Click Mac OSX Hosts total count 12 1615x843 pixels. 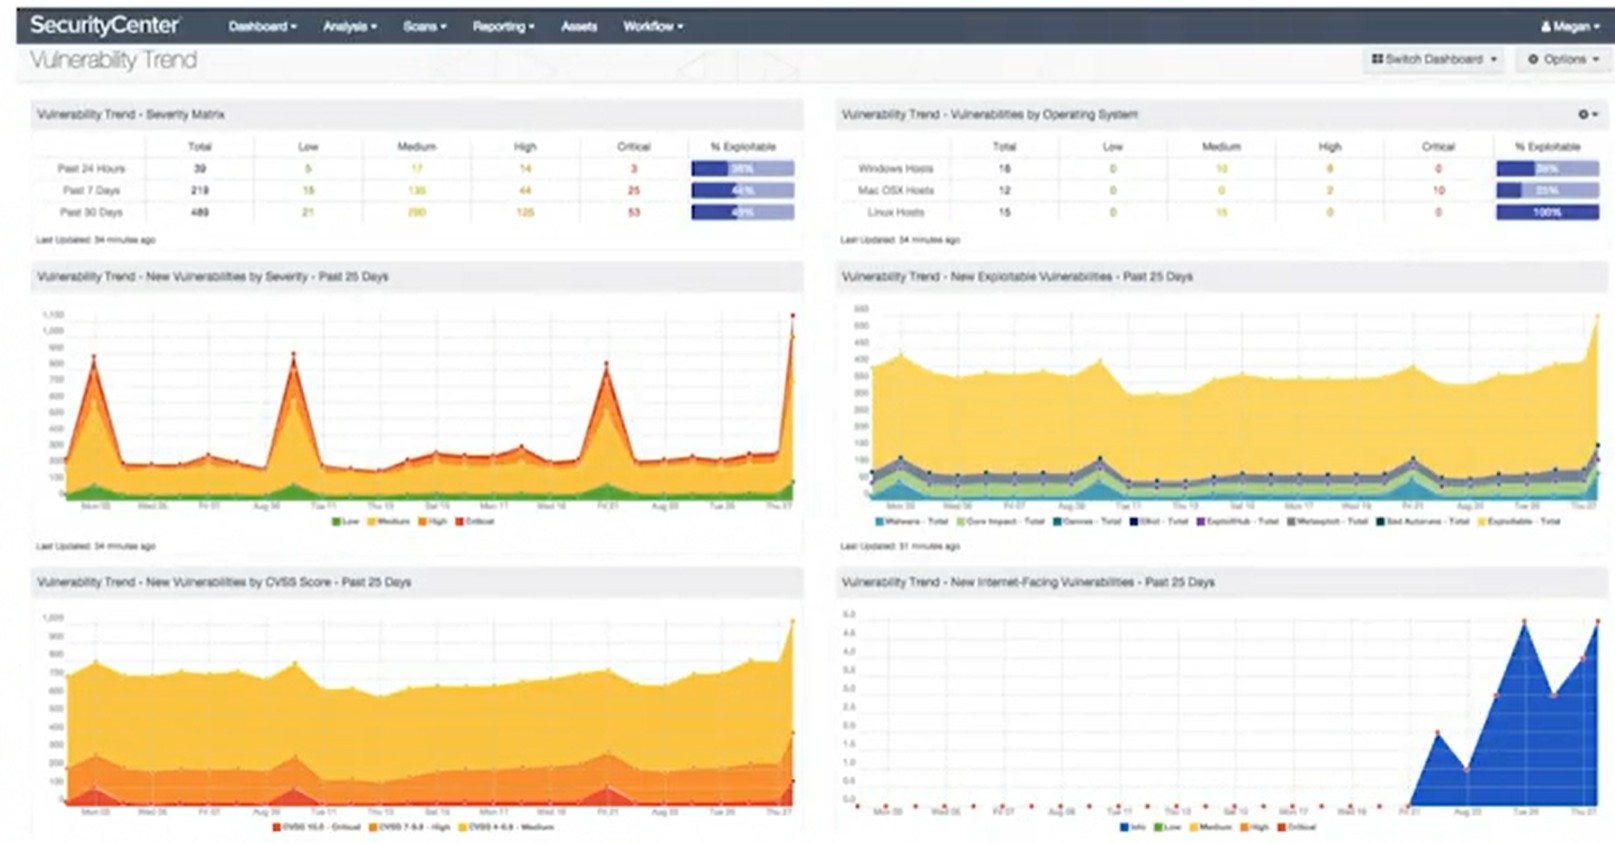[x=1005, y=190]
